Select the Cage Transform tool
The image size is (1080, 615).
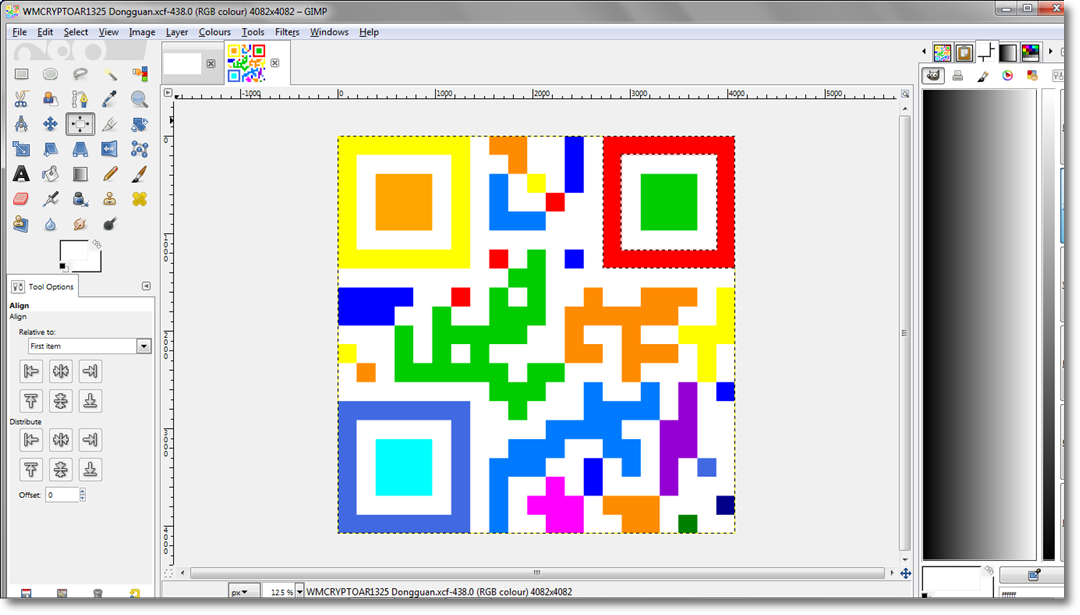(139, 149)
